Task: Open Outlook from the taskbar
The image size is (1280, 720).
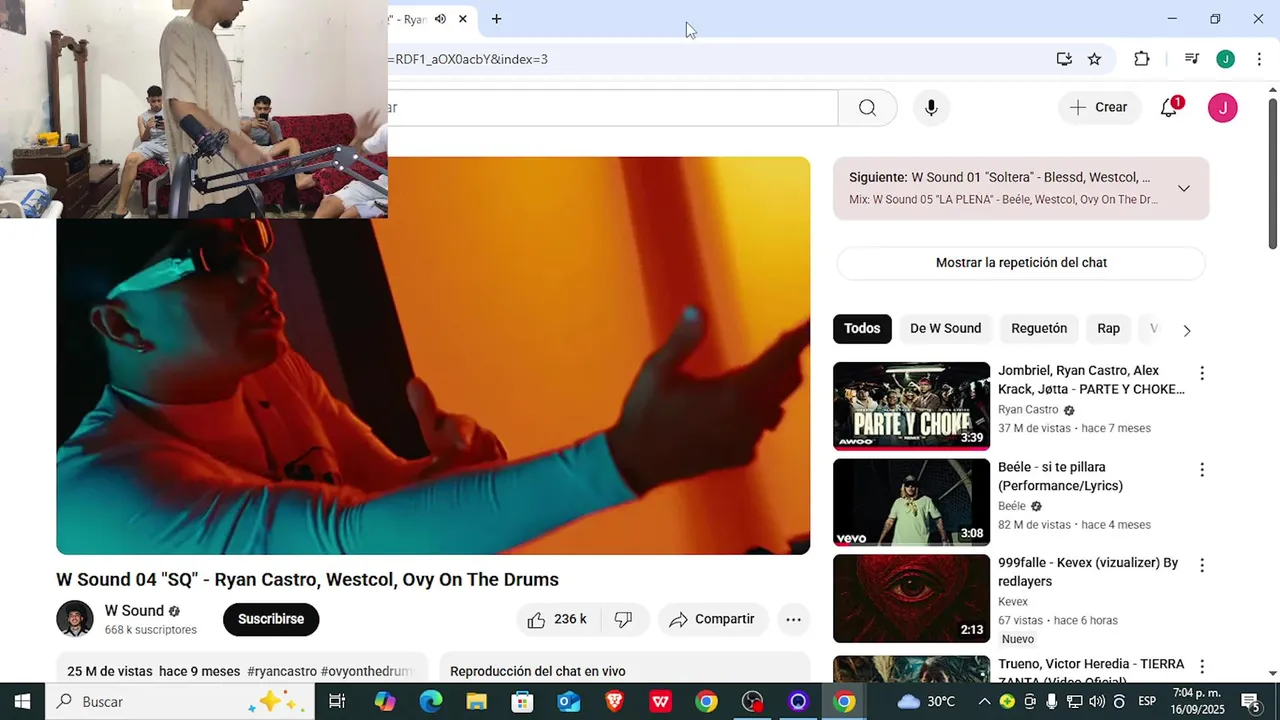Action: (x=568, y=701)
